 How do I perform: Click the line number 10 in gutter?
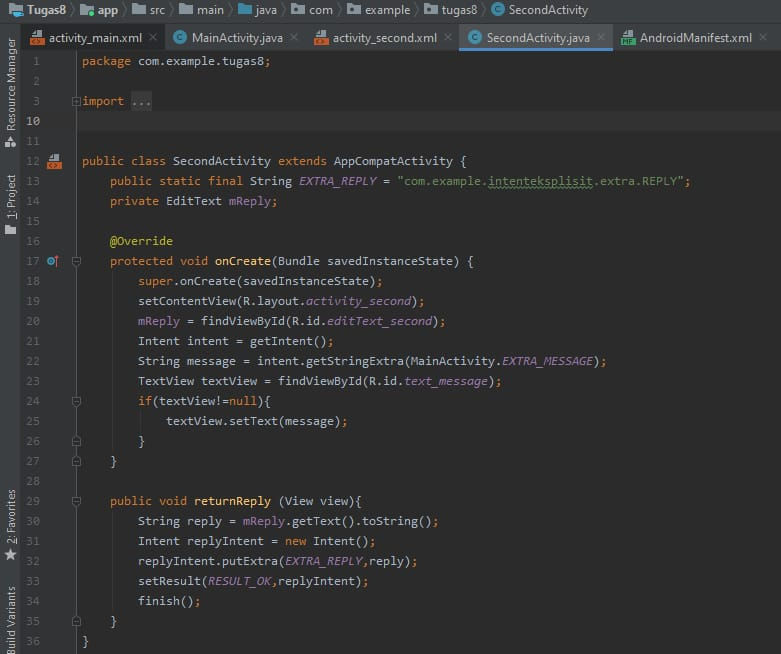pos(33,121)
